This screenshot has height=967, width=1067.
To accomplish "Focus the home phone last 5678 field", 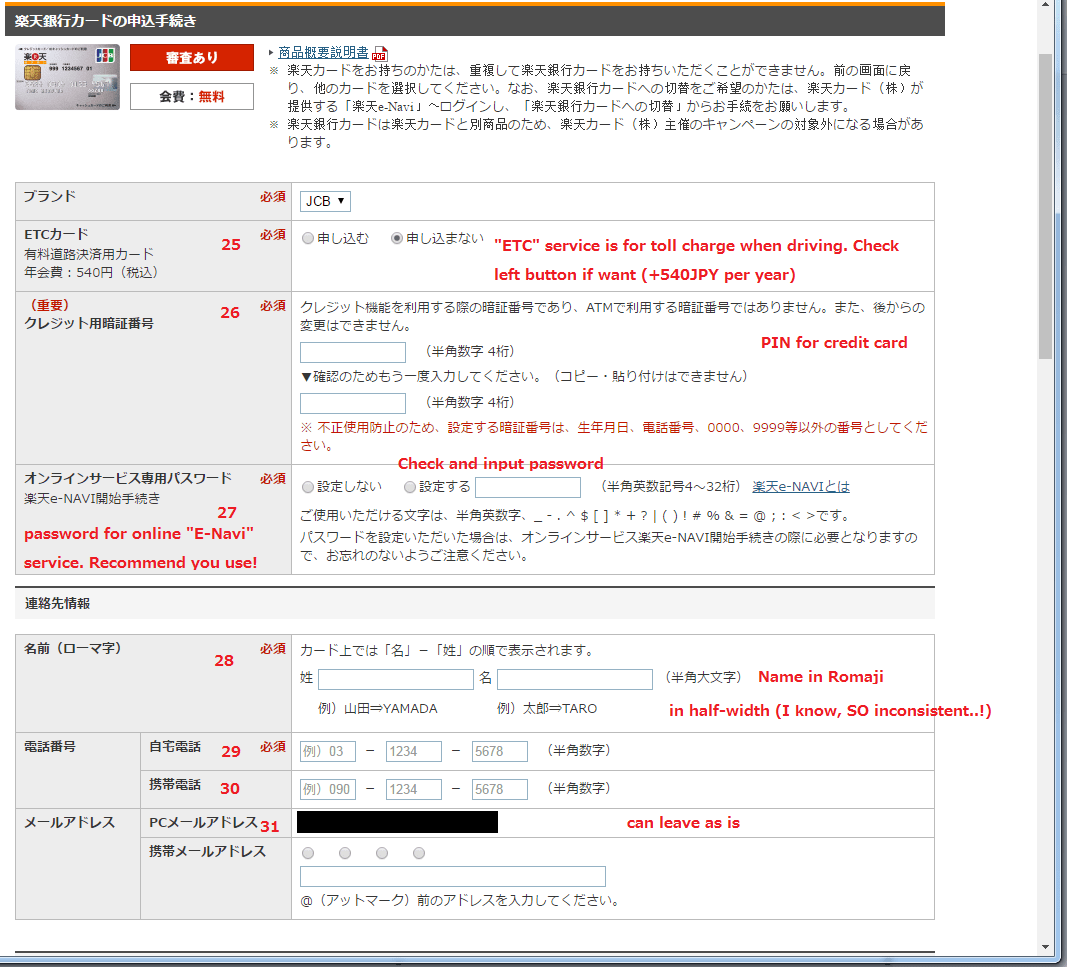I will click(499, 751).
